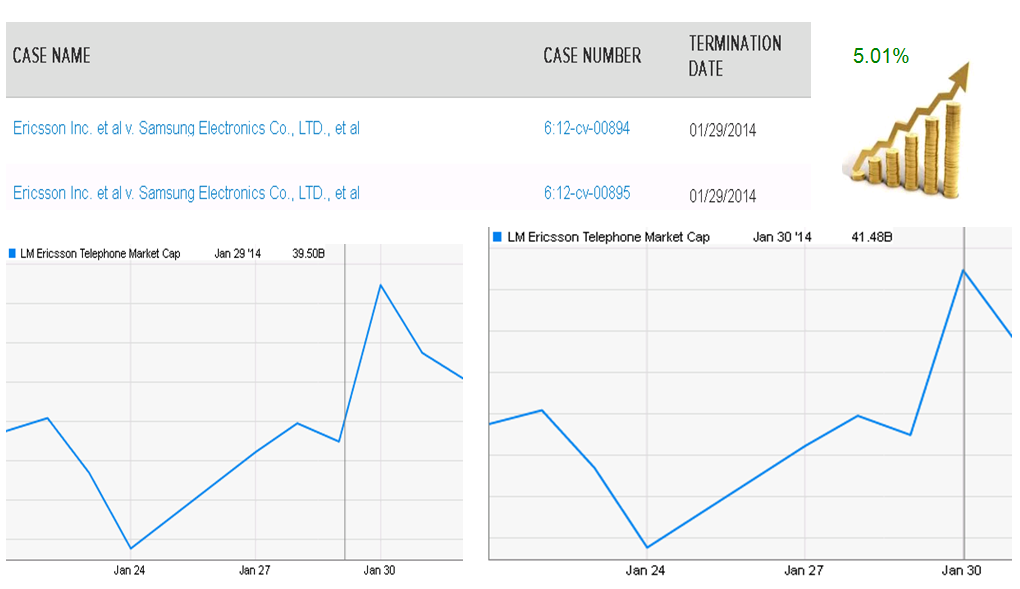
Task: Click the Jan 27 axis label in right chart
Action: 803,571
